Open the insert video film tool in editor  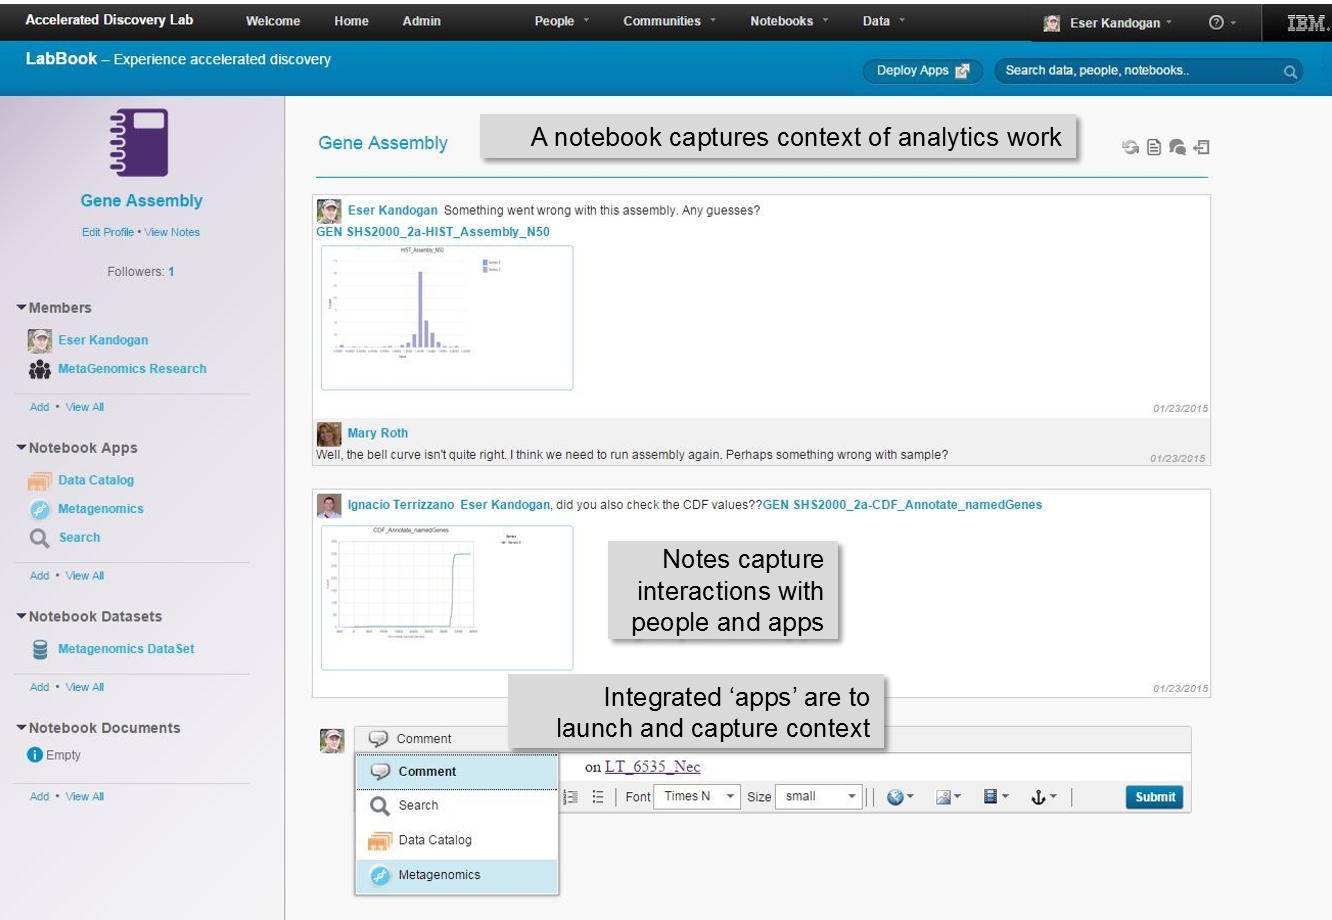pyautogui.click(x=995, y=797)
